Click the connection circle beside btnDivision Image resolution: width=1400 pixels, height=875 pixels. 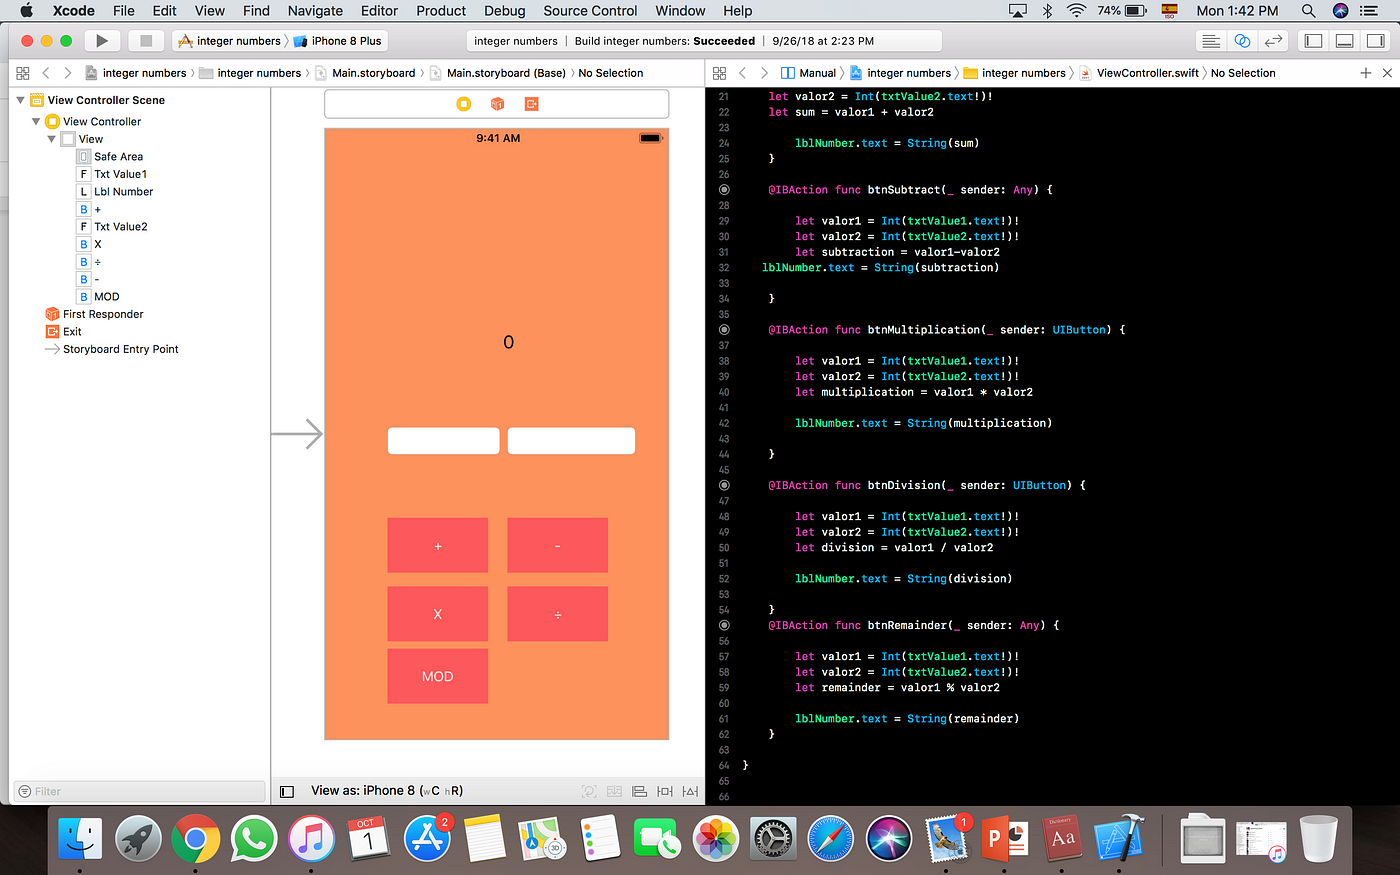coord(724,485)
